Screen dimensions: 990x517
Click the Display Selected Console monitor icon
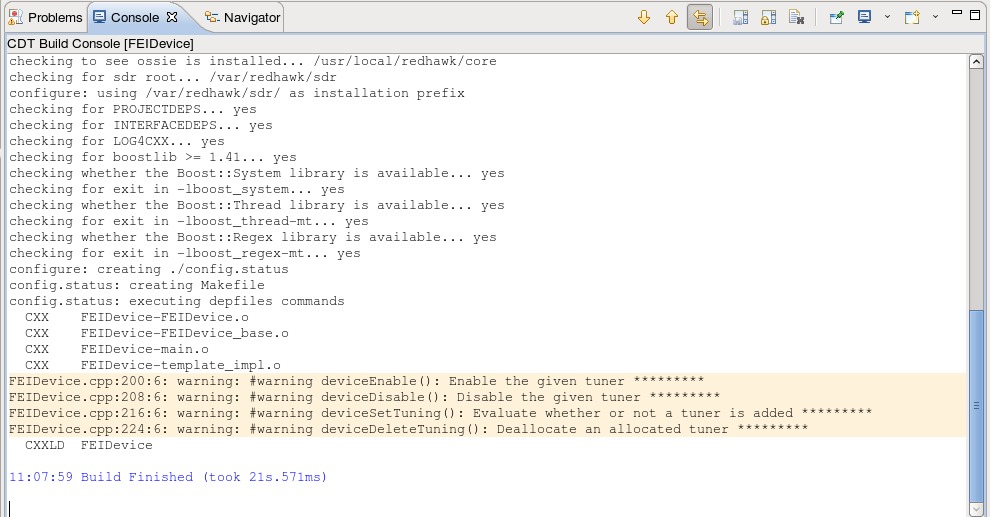click(x=865, y=17)
